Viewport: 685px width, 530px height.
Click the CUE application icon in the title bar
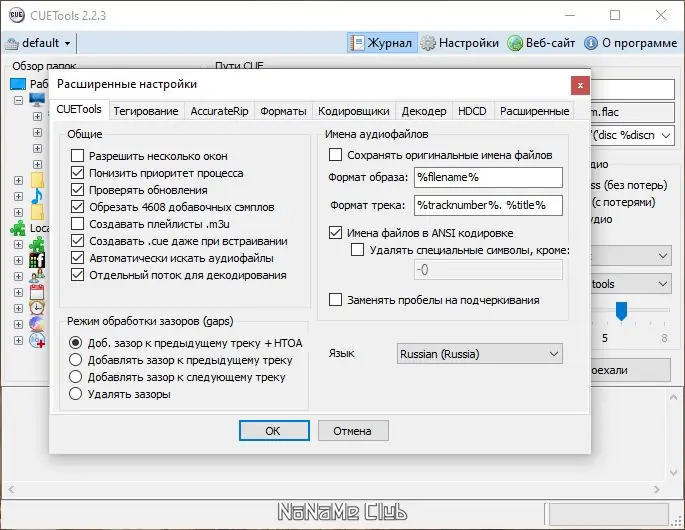click(17, 15)
